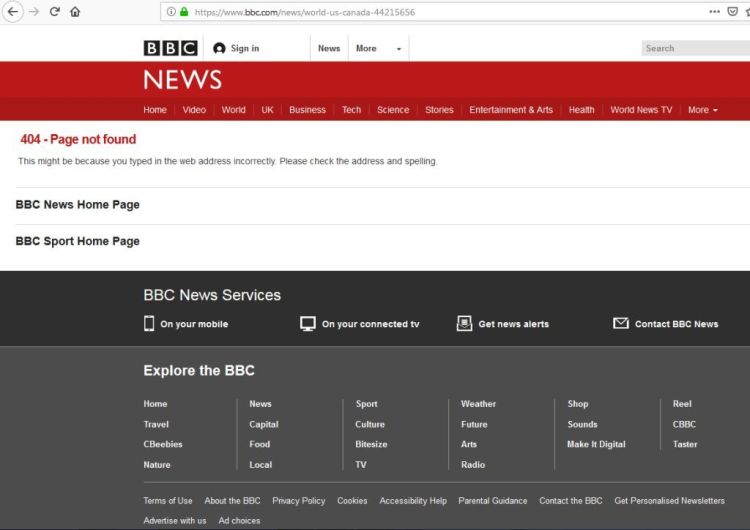Image resolution: width=750 pixels, height=530 pixels.
Task: Click CBBC in Explore the BBC
Action: coord(684,424)
